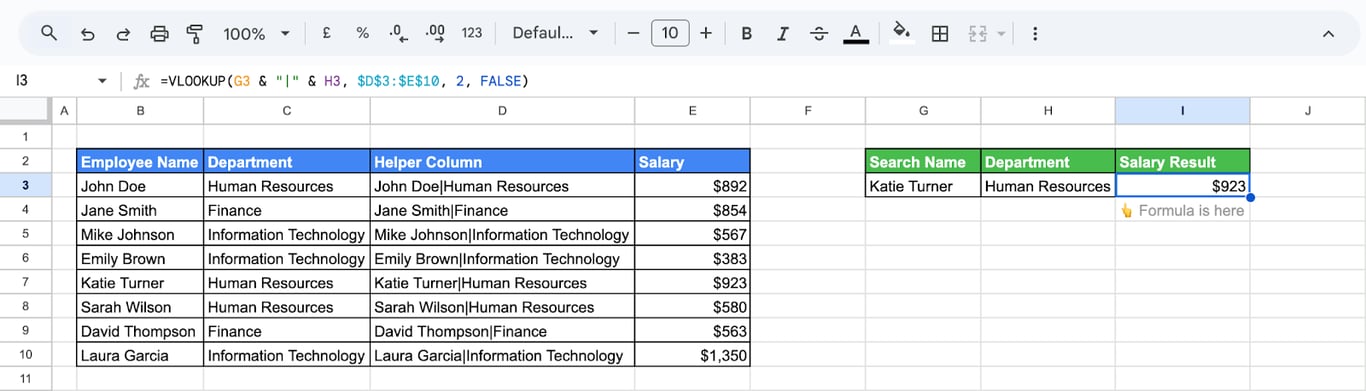Open the three-dot more toolbar options
Viewport: 1366px width, 391px height.
coord(1035,33)
